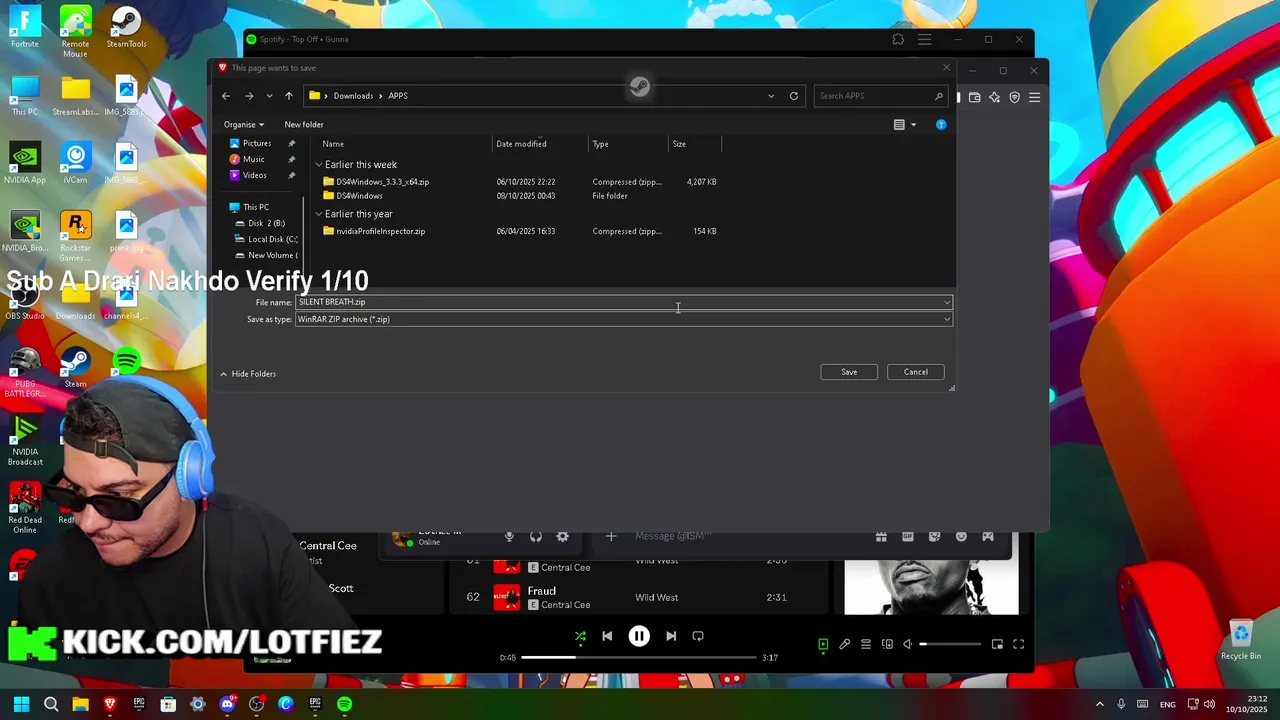Adjust the Spotify volume slider

pyautogui.click(x=950, y=645)
